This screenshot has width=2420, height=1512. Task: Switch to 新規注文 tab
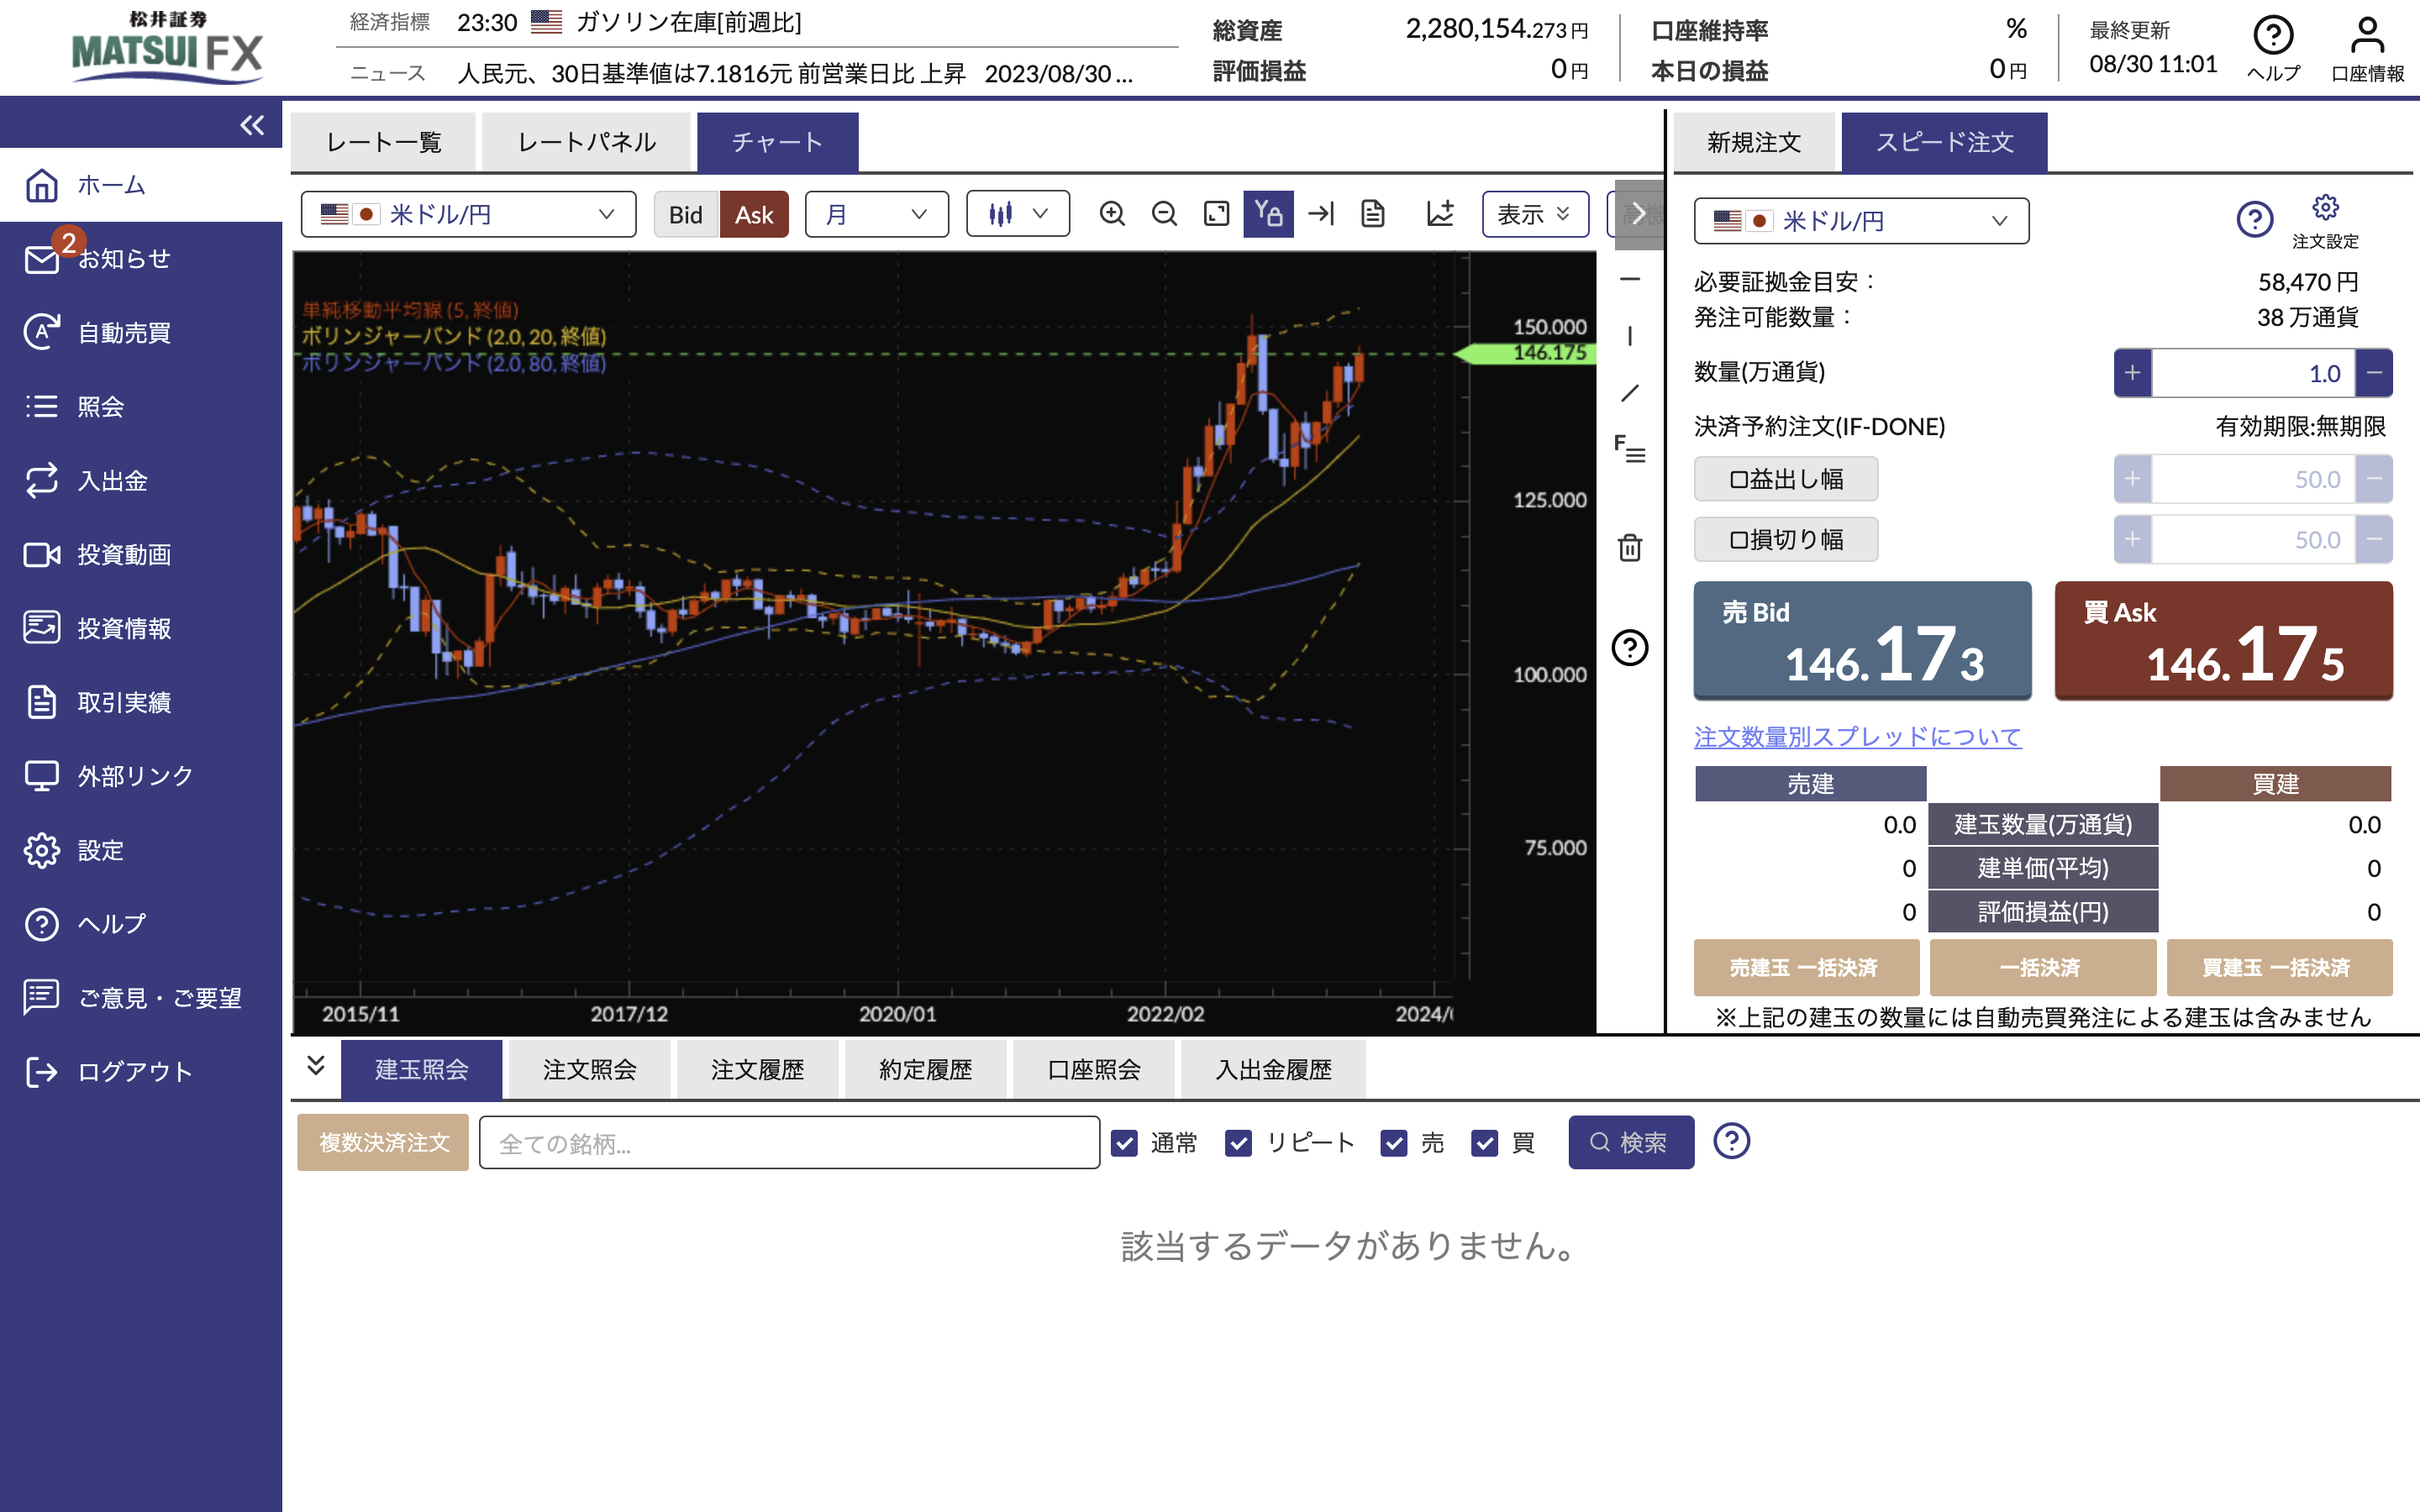(x=1754, y=142)
